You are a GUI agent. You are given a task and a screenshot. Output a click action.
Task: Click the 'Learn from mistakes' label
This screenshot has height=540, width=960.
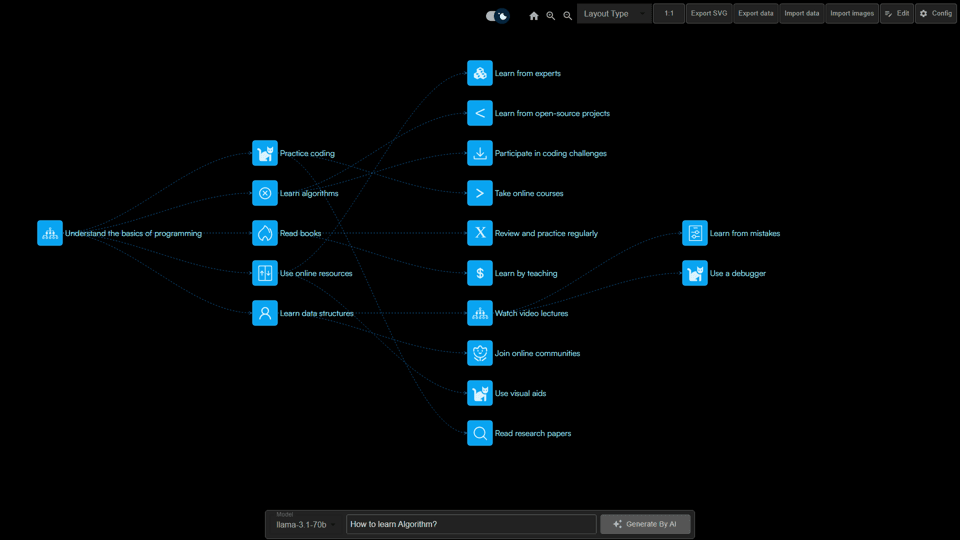[x=745, y=233]
